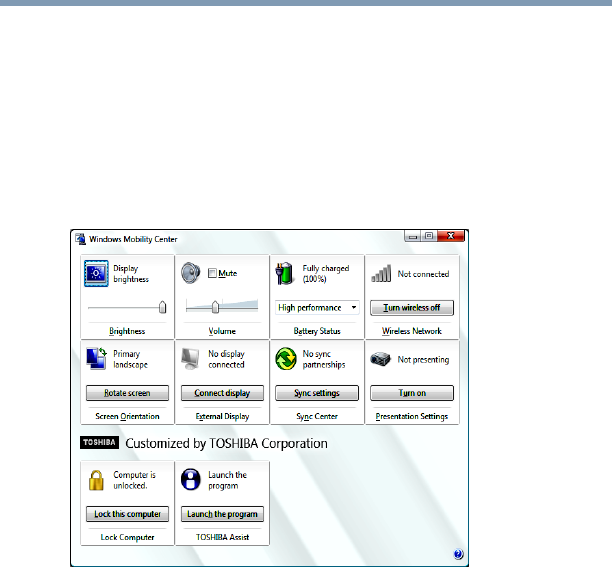The height and width of the screenshot is (567, 612).
Task: Click the Presentation Settings label
Action: [x=412, y=417]
